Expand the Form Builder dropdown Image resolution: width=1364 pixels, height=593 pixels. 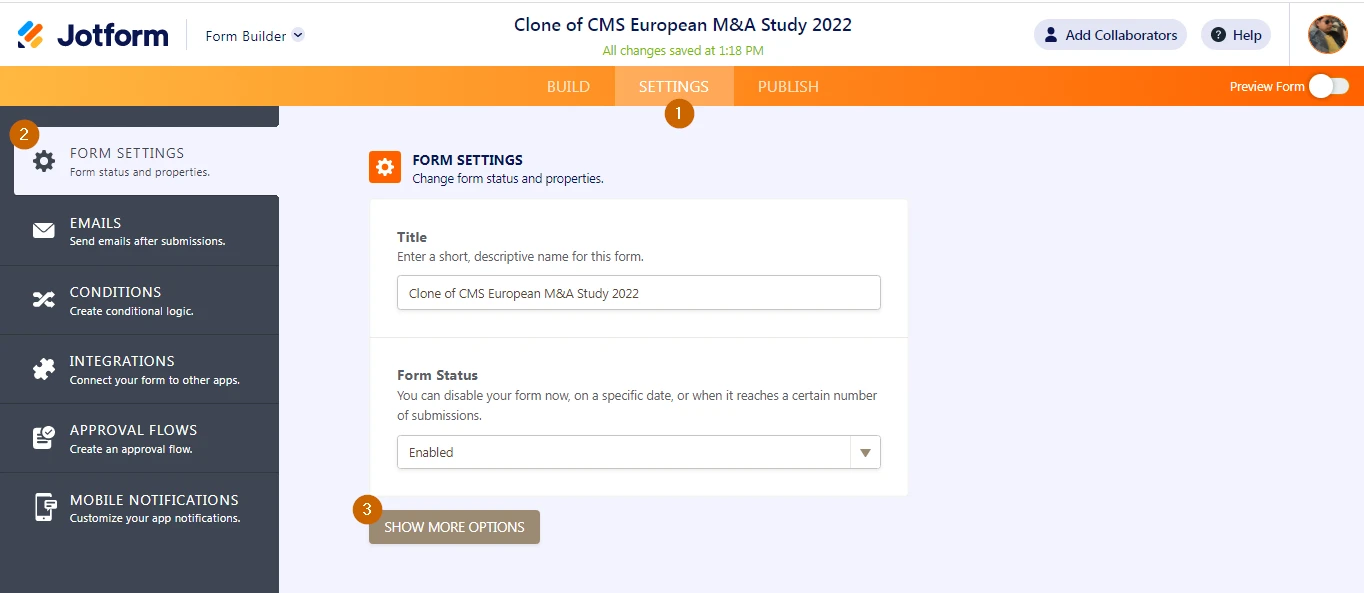(255, 36)
